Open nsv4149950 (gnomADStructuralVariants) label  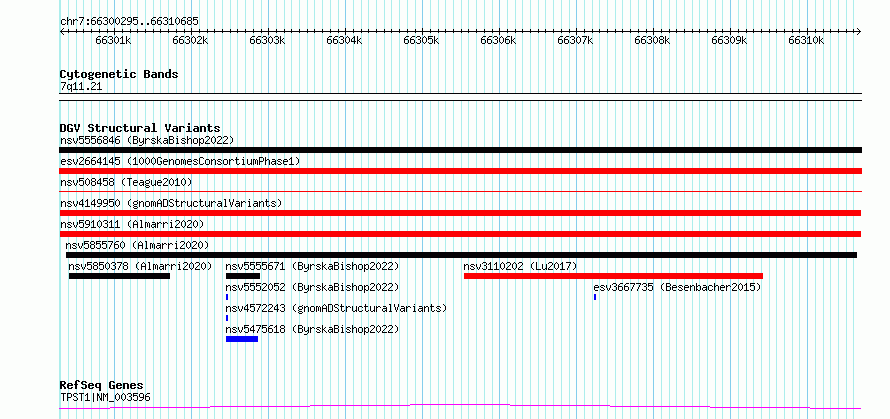point(171,203)
